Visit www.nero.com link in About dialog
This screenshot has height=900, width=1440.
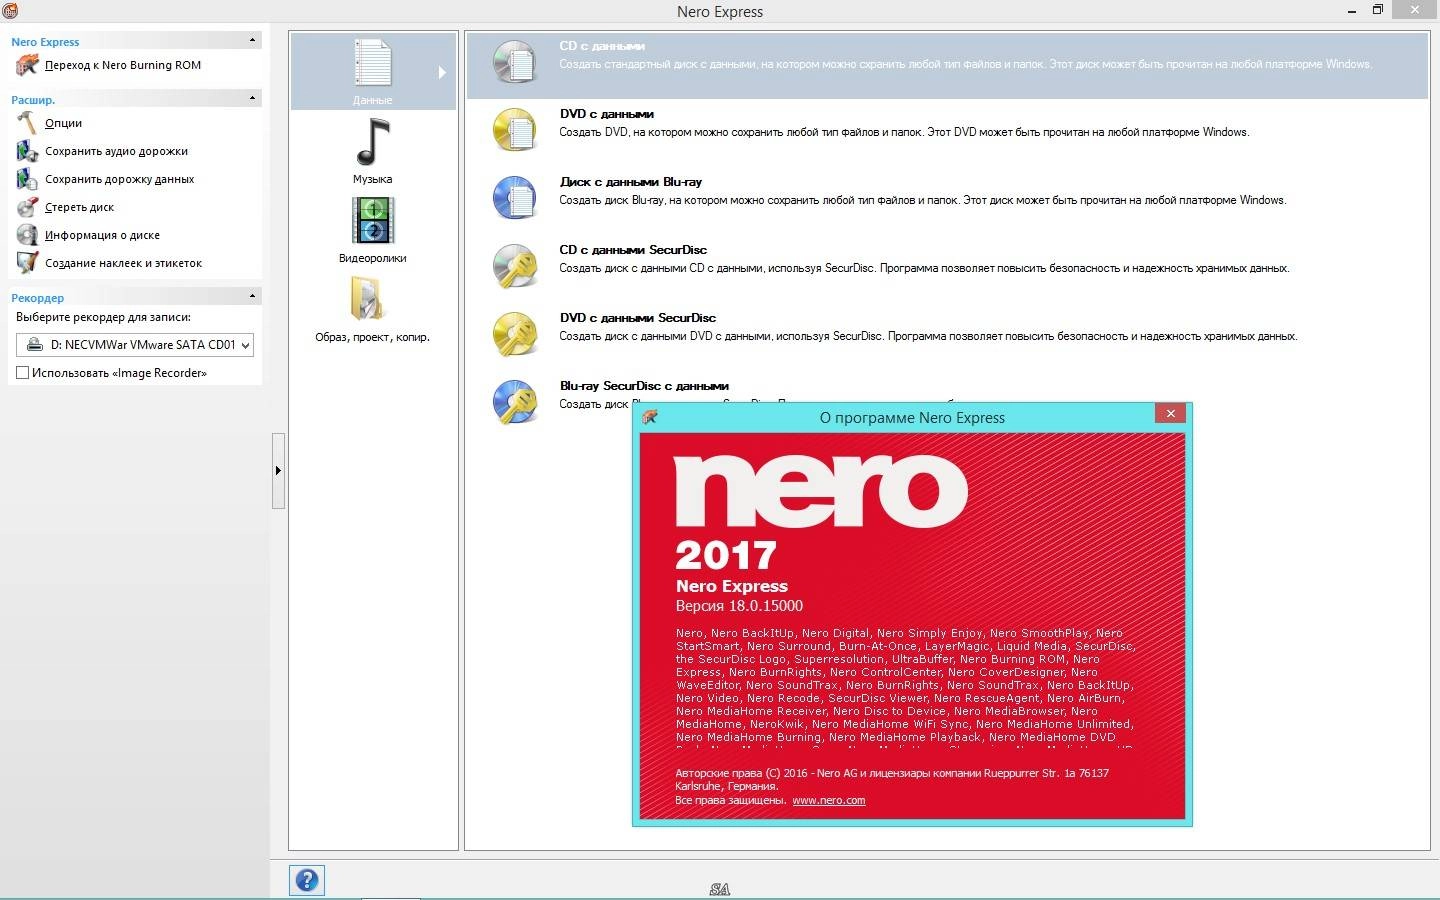[x=828, y=800]
